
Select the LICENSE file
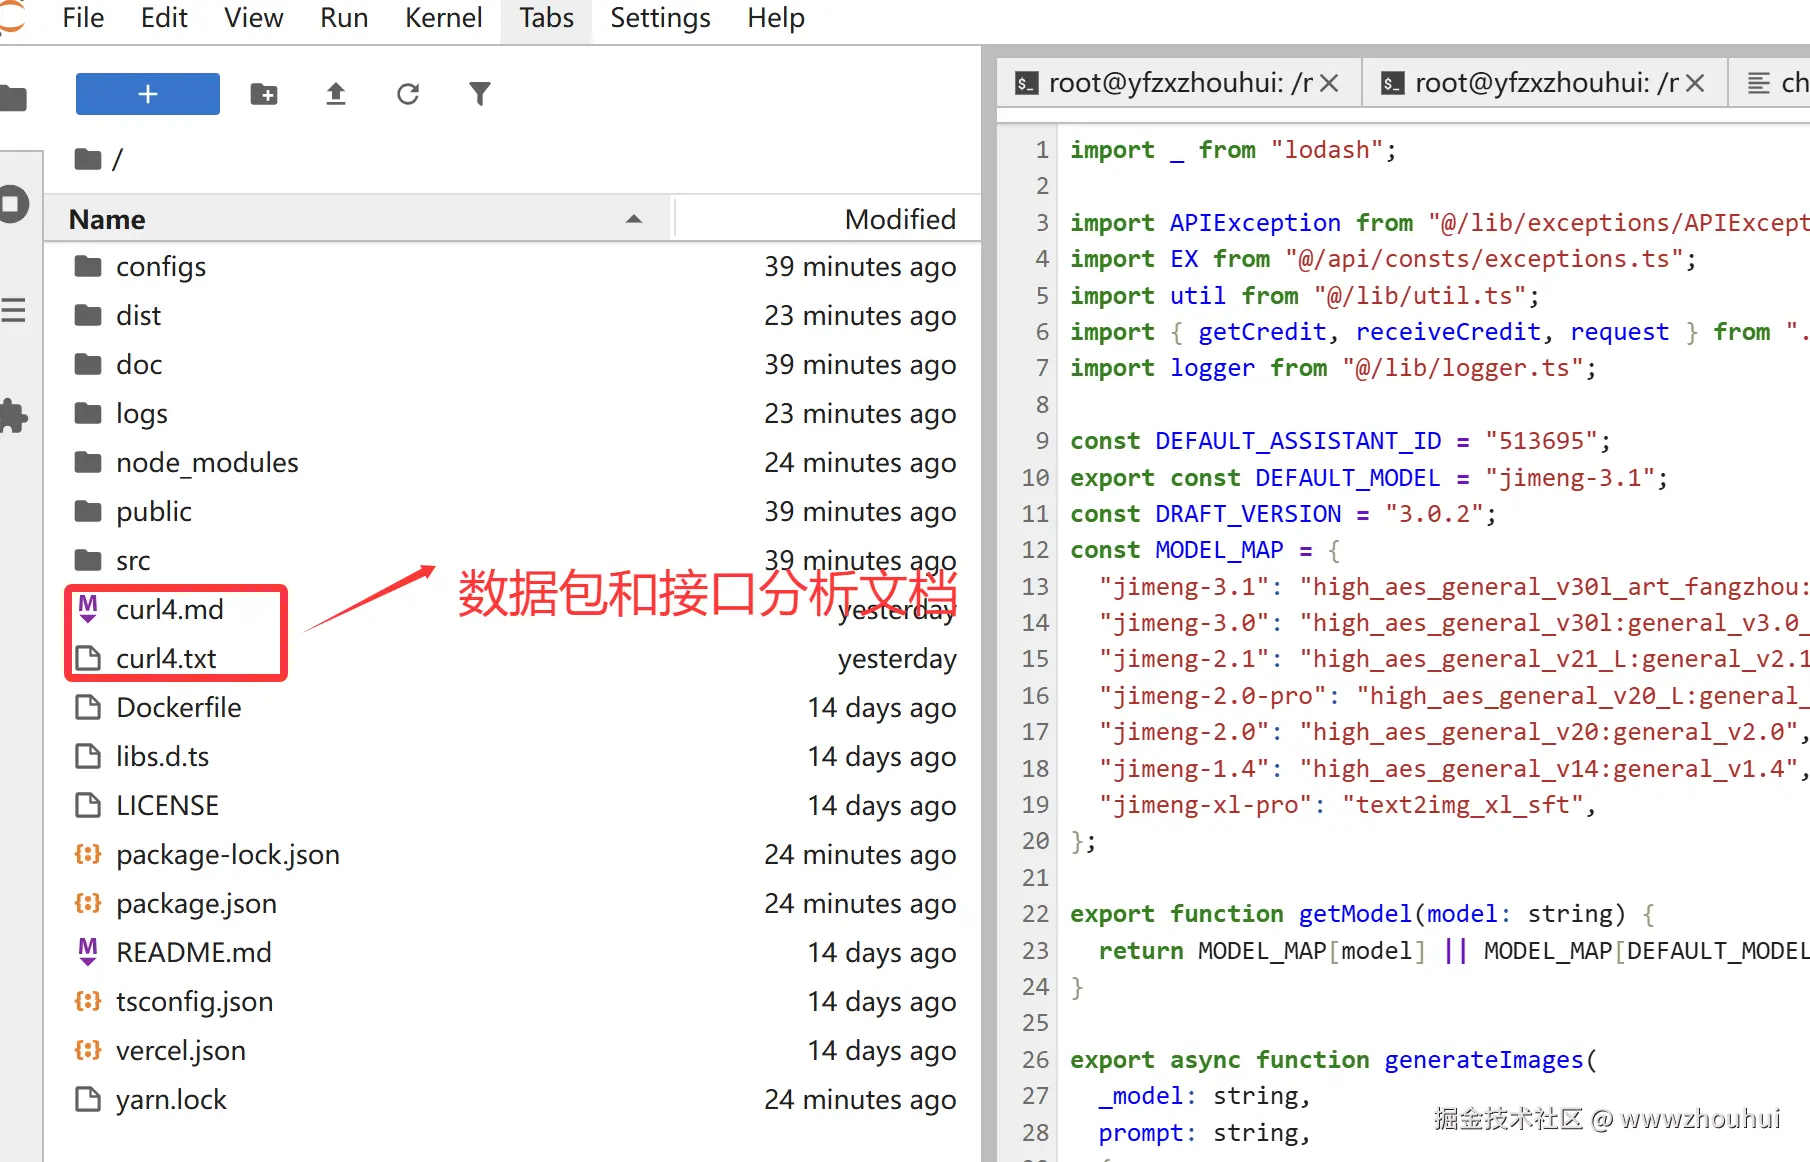513,806
